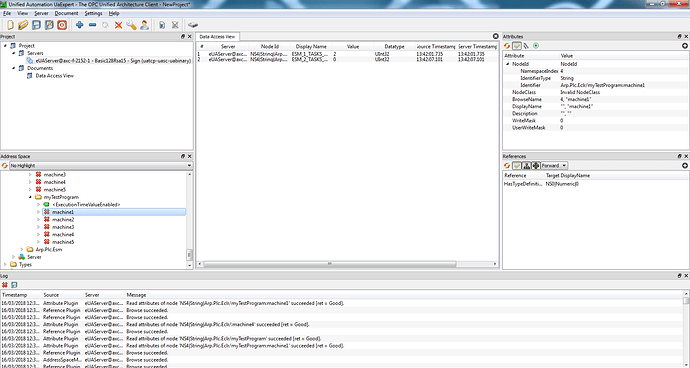
Task: Click the red stop/exit icon in the toolbar
Action: coord(62,25)
